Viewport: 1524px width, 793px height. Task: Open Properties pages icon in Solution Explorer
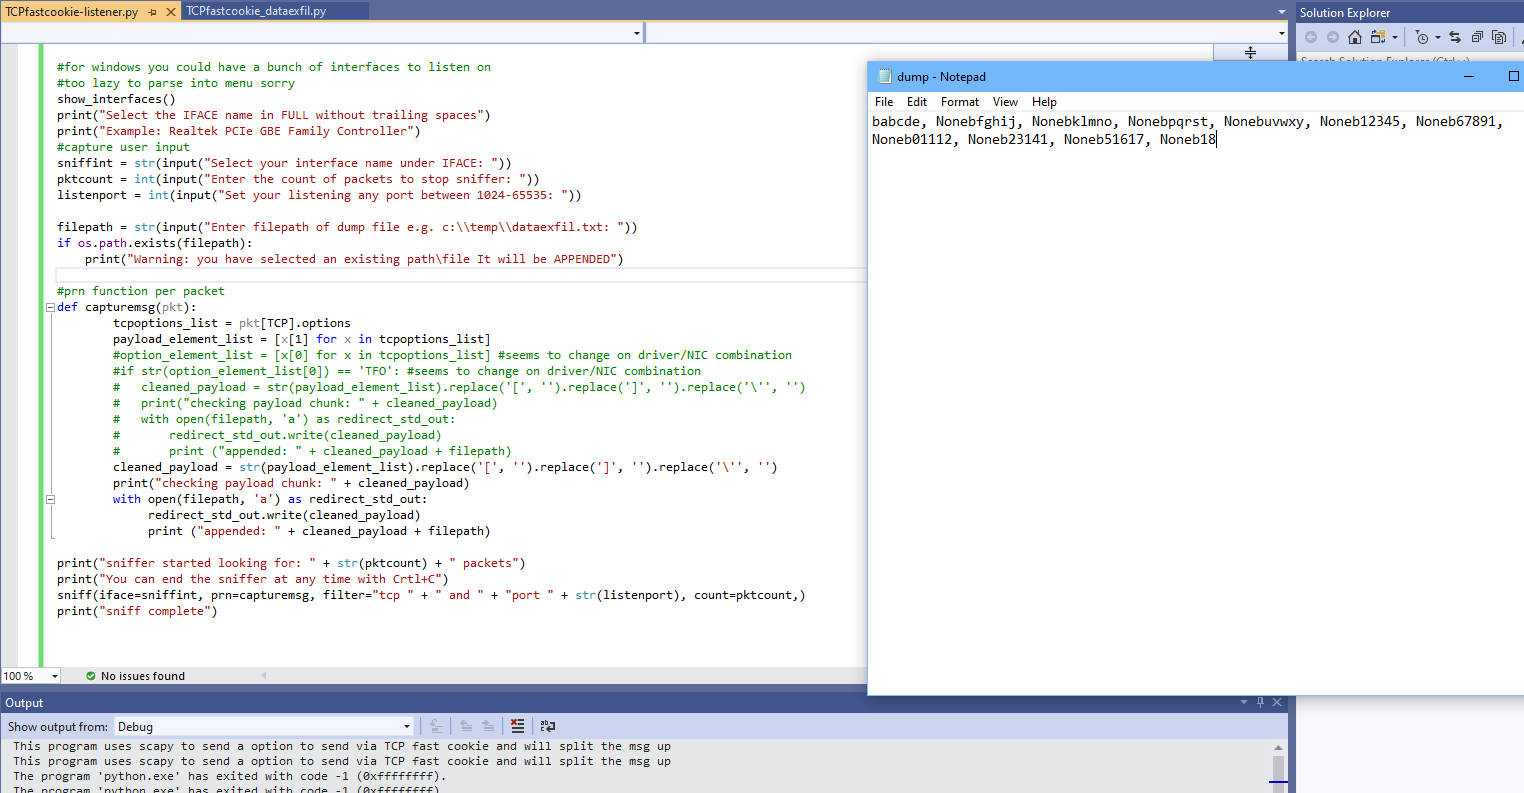point(1499,36)
